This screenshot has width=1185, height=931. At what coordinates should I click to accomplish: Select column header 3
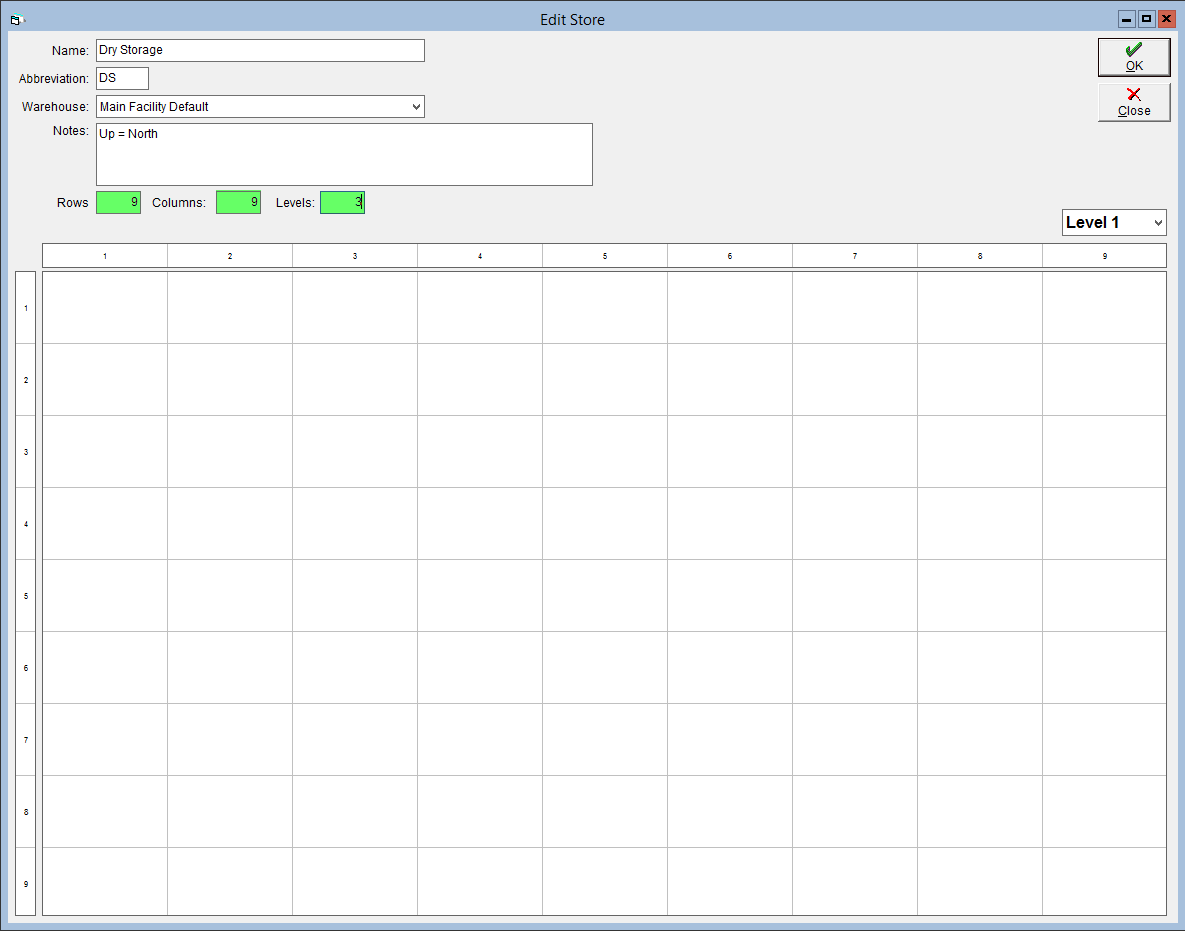point(354,256)
